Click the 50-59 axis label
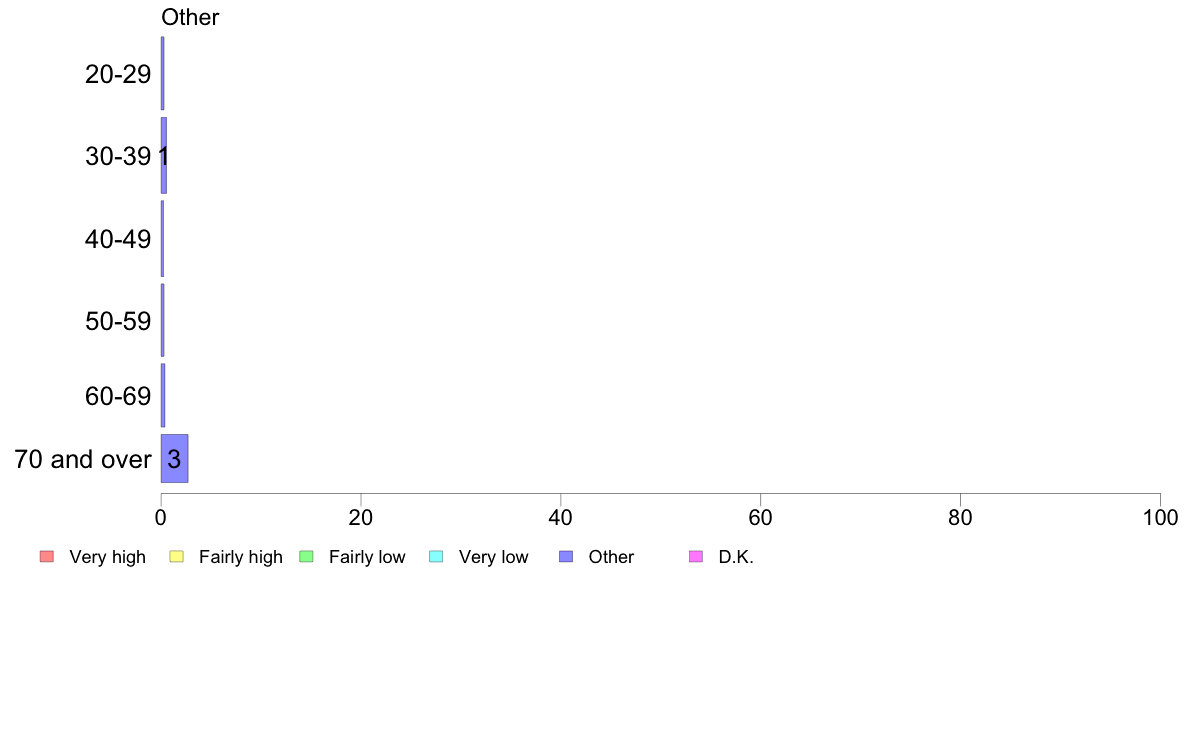 point(118,321)
